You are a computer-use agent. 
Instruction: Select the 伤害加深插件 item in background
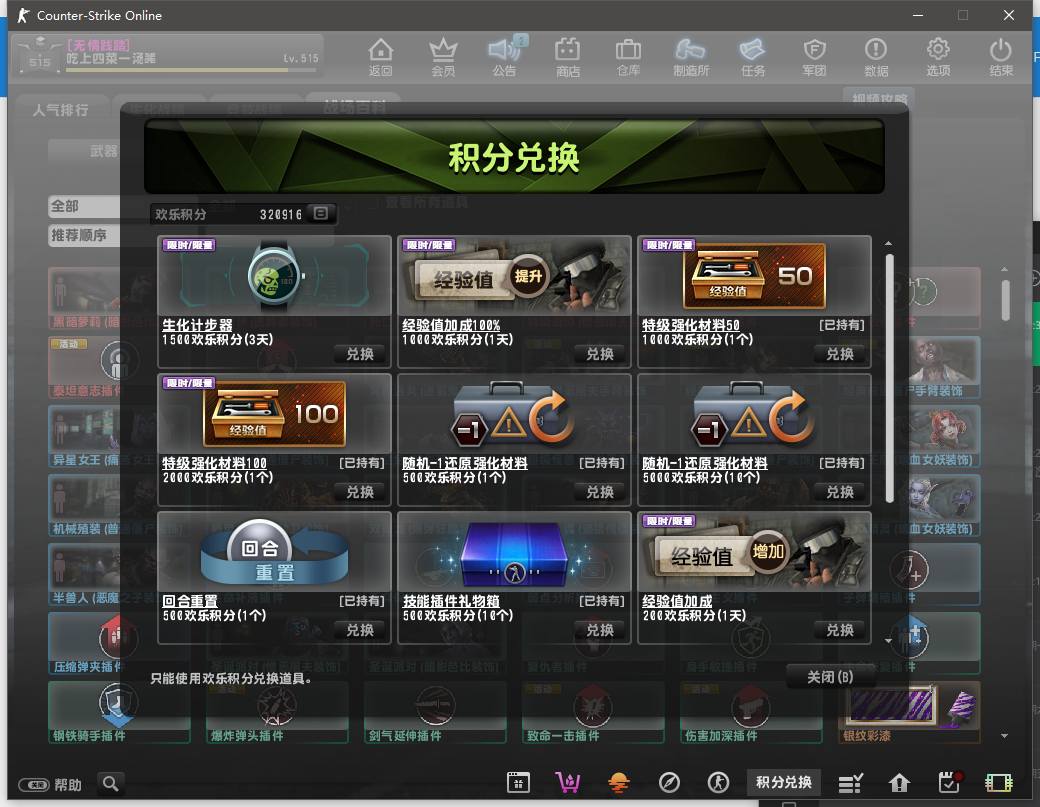750,712
